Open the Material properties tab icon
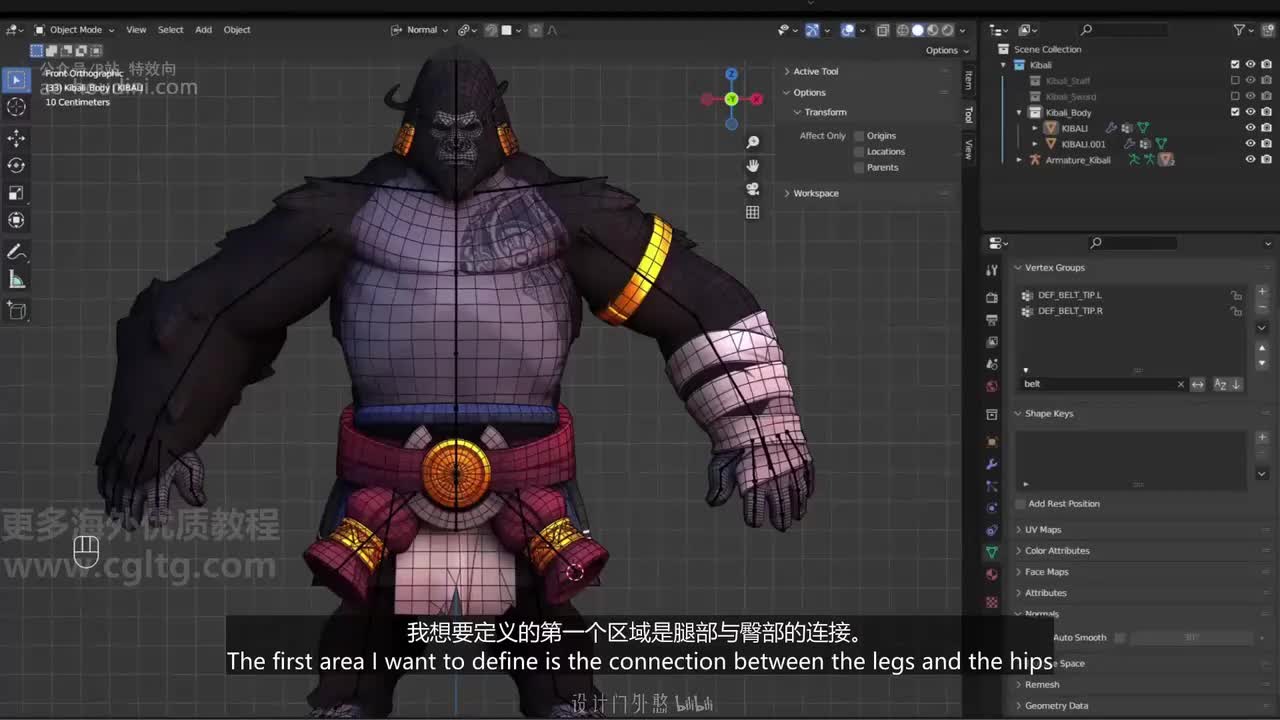 point(992,574)
